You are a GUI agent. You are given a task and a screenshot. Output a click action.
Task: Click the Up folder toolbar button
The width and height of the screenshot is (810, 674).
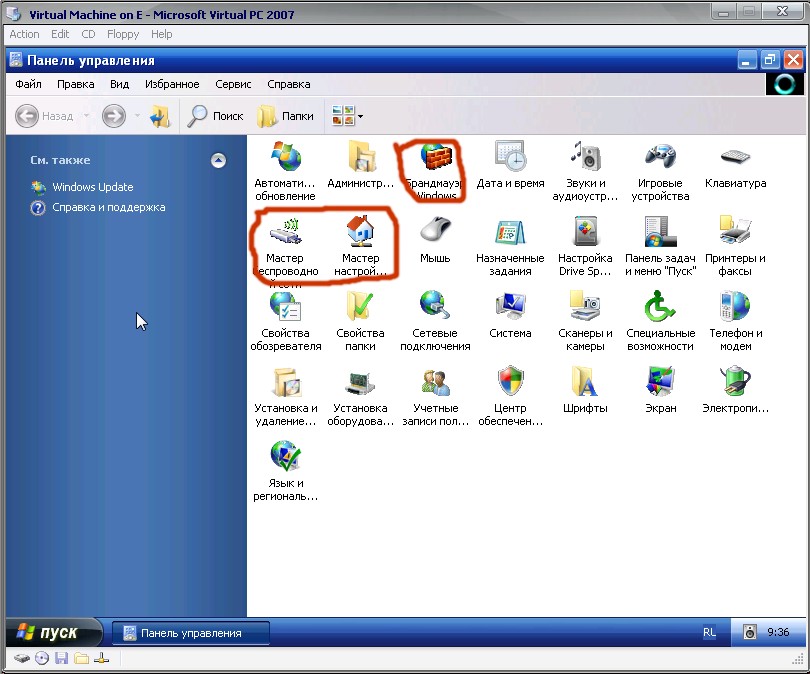[x=160, y=116]
